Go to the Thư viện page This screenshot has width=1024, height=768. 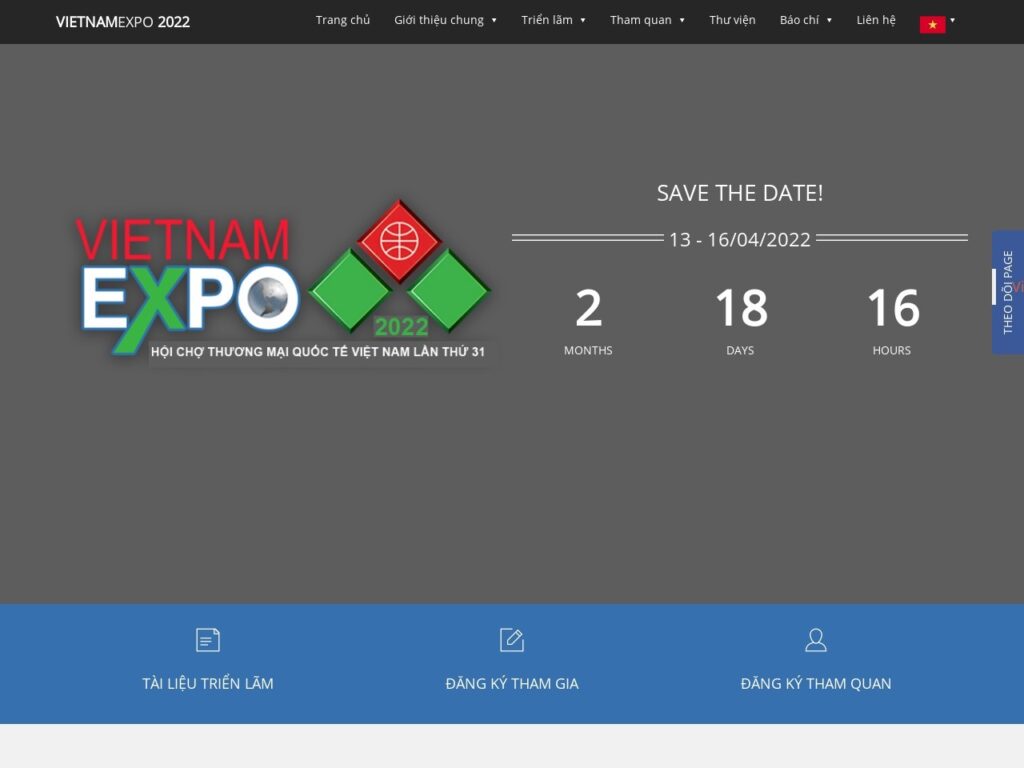pyautogui.click(x=732, y=20)
